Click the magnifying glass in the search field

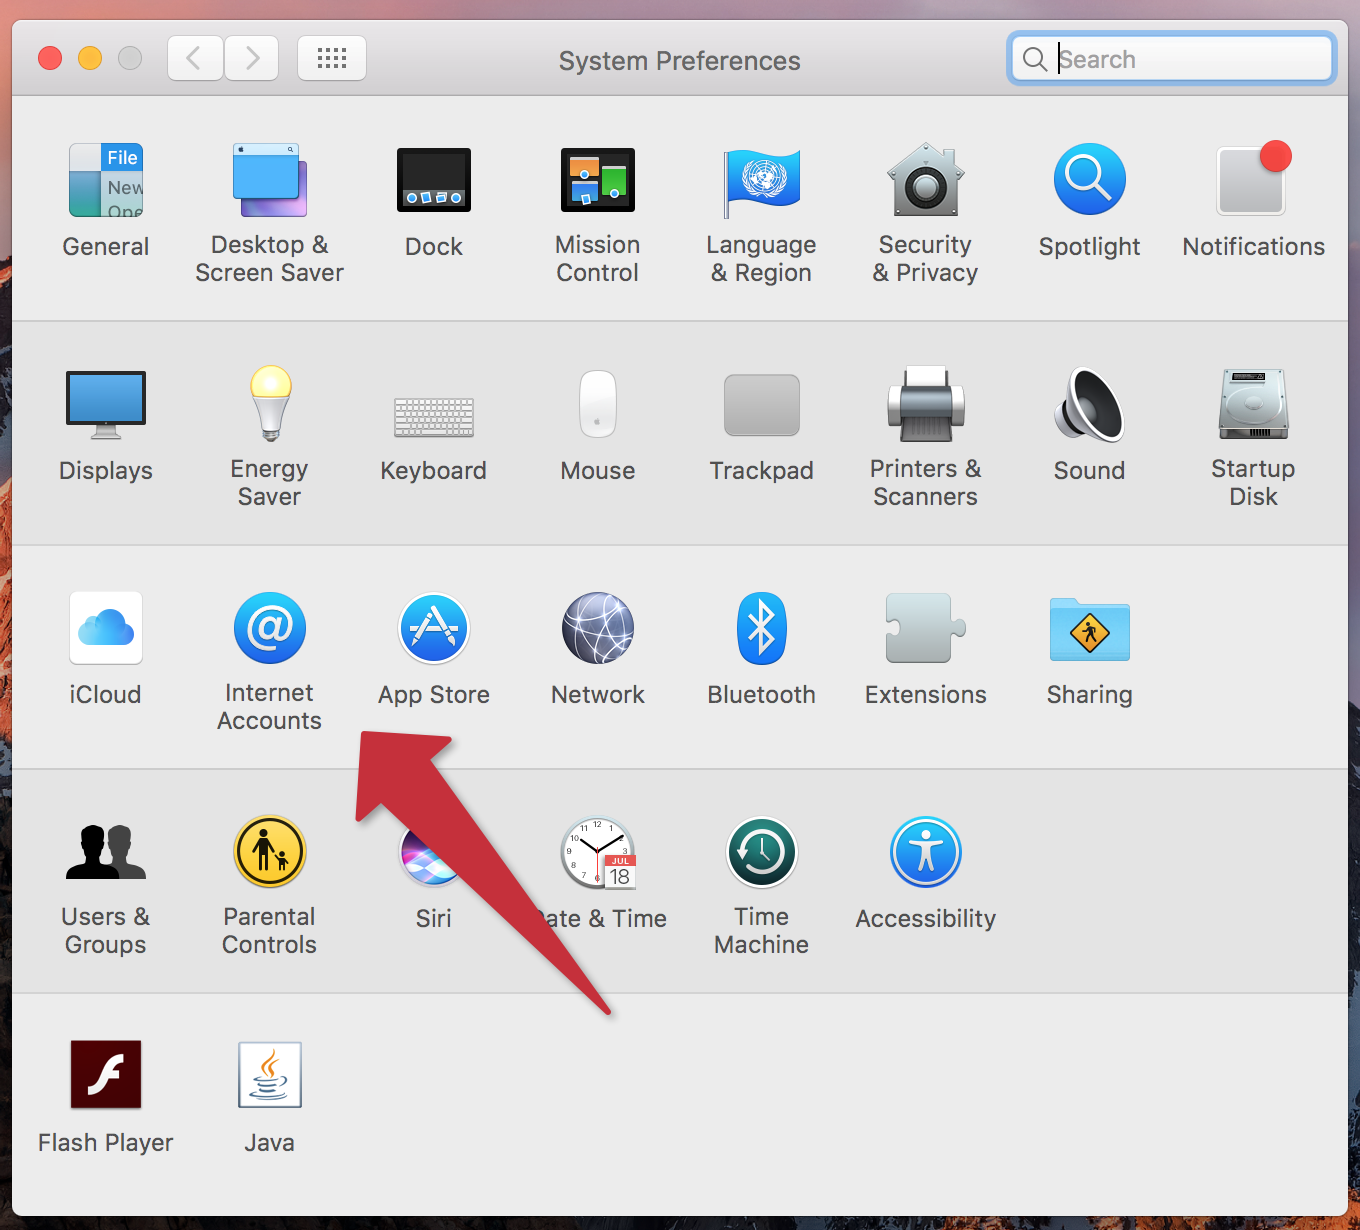coord(1035,59)
